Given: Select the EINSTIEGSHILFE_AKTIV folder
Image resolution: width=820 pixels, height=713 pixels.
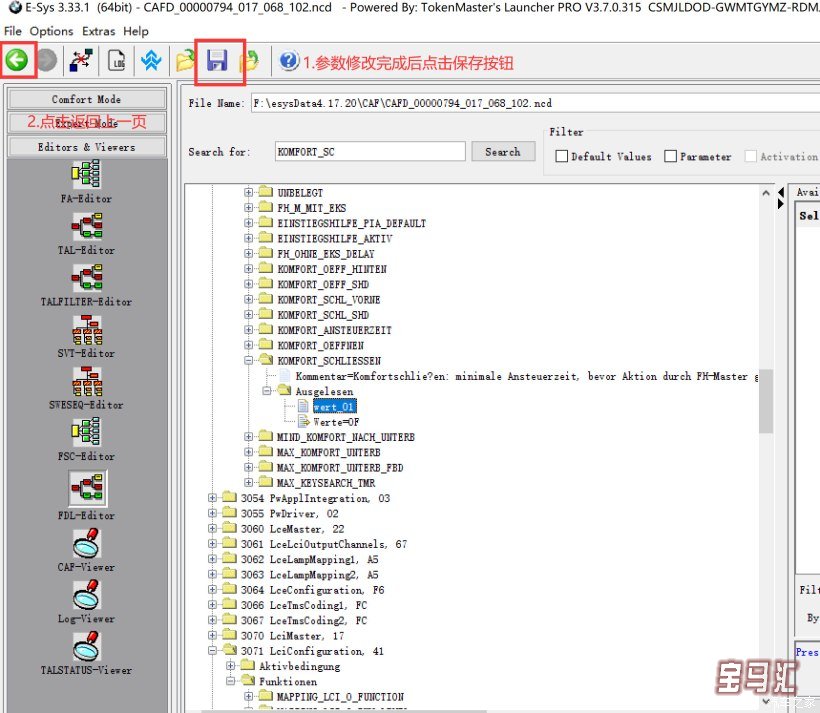Looking at the screenshot, I should pos(335,239).
